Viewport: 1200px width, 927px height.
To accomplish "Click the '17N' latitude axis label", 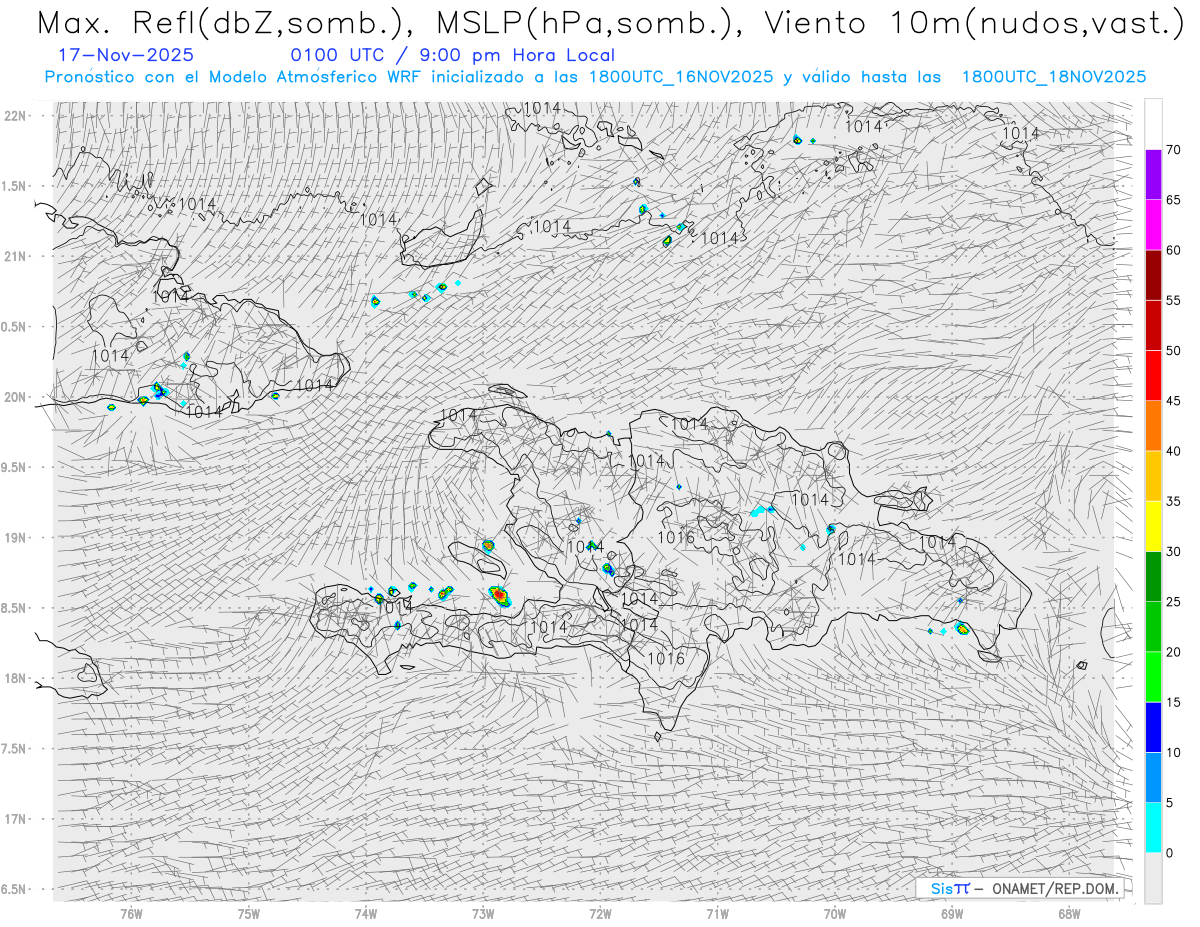I will (17, 819).
